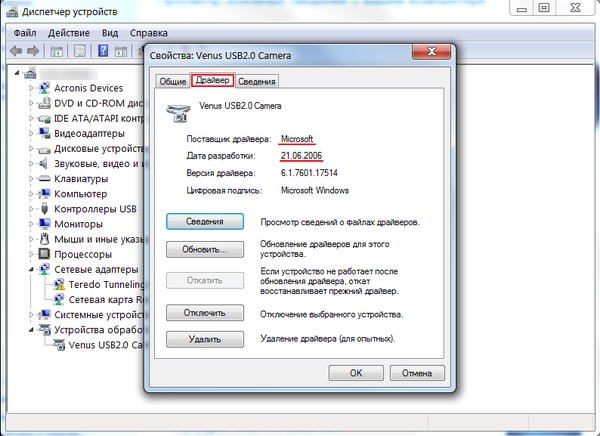Click the Видеоадаптеры display adapter icon

44,133
